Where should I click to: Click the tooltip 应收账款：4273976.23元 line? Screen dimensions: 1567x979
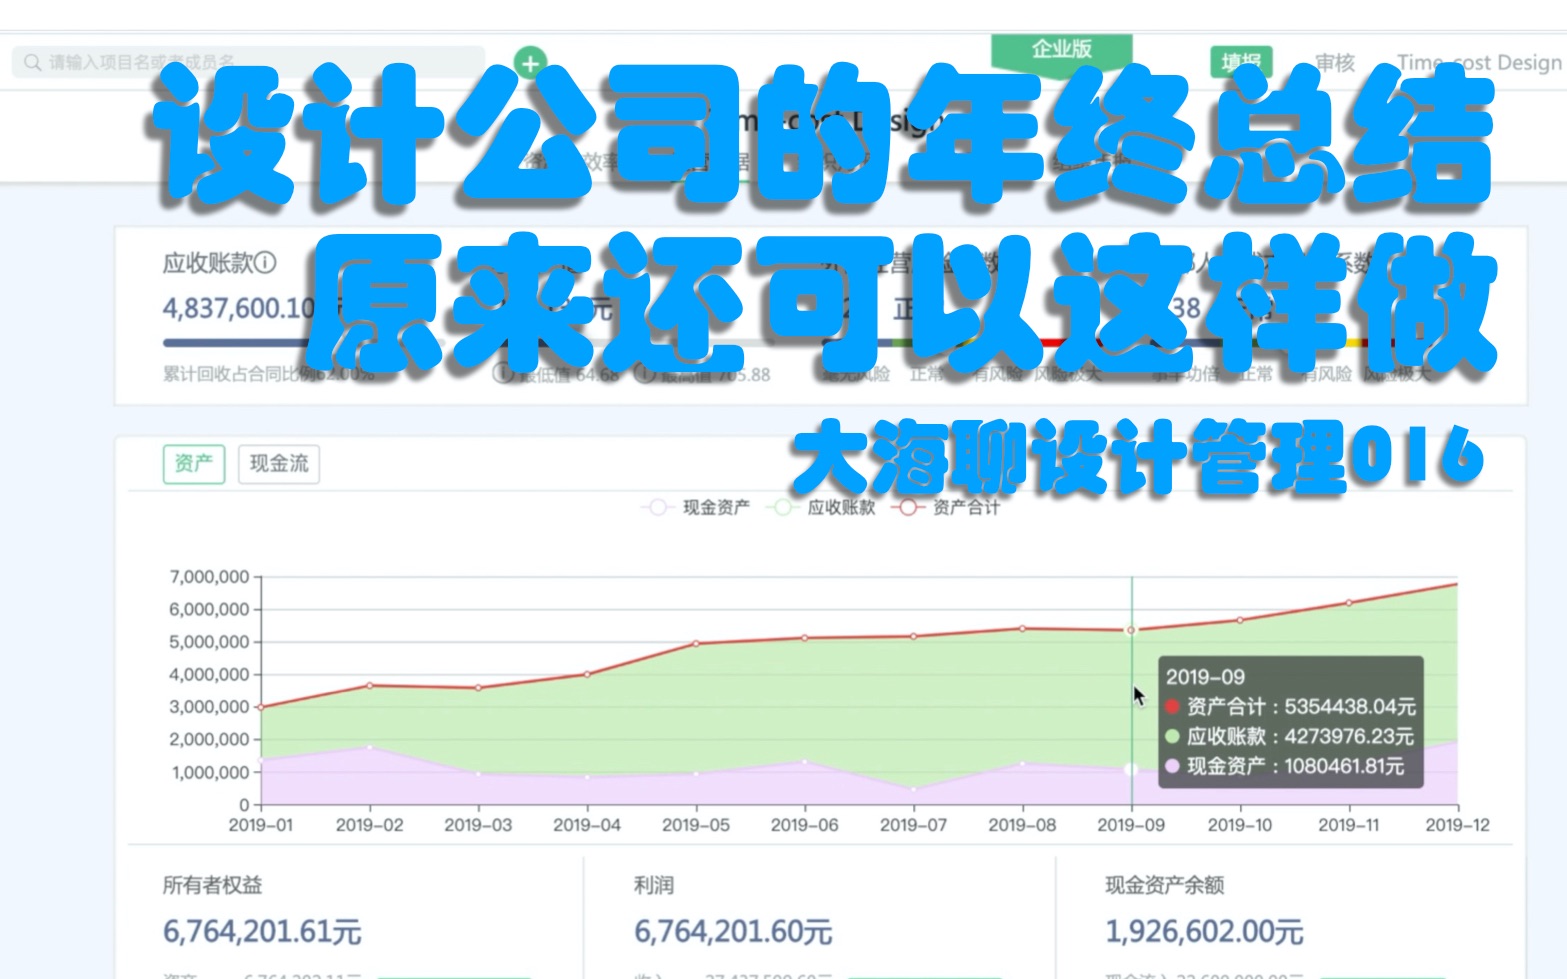(1290, 737)
